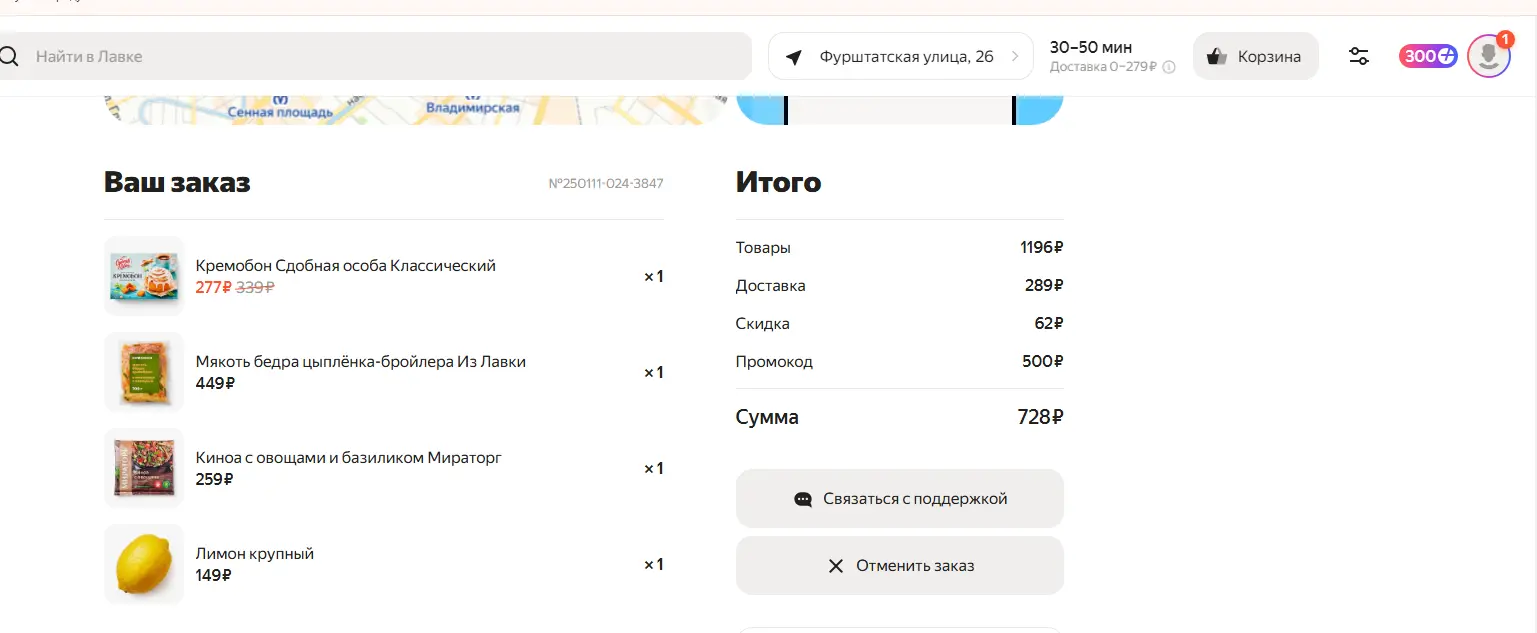The image size is (1537, 633).
Task: Open the Лимон крупный lemon image
Action: click(144, 564)
